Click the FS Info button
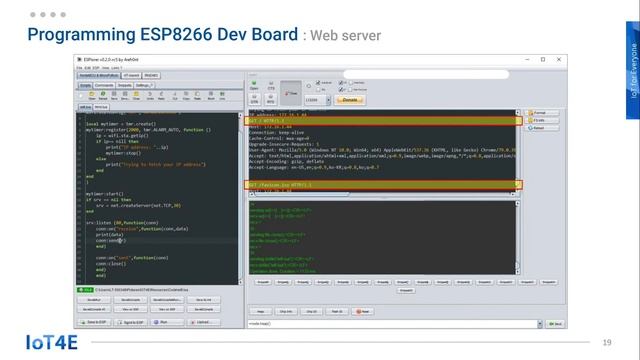 pos(542,120)
